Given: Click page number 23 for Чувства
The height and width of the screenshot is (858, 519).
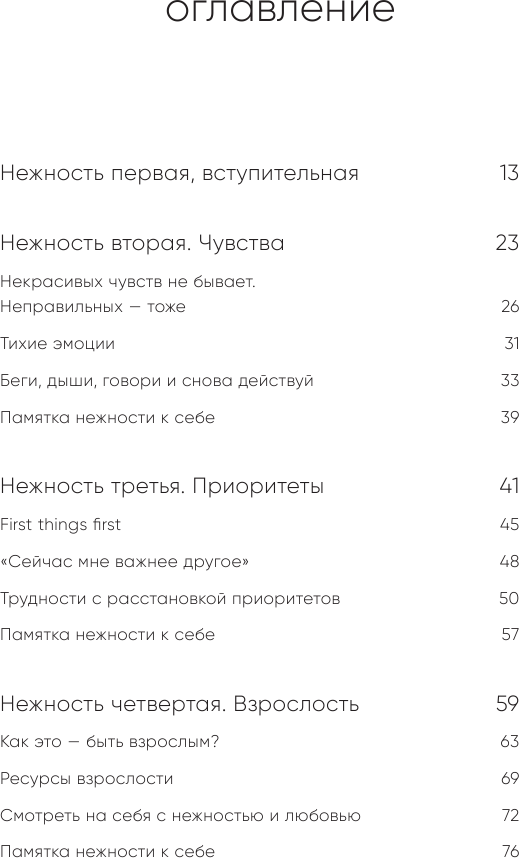Looking at the screenshot, I should point(508,243).
